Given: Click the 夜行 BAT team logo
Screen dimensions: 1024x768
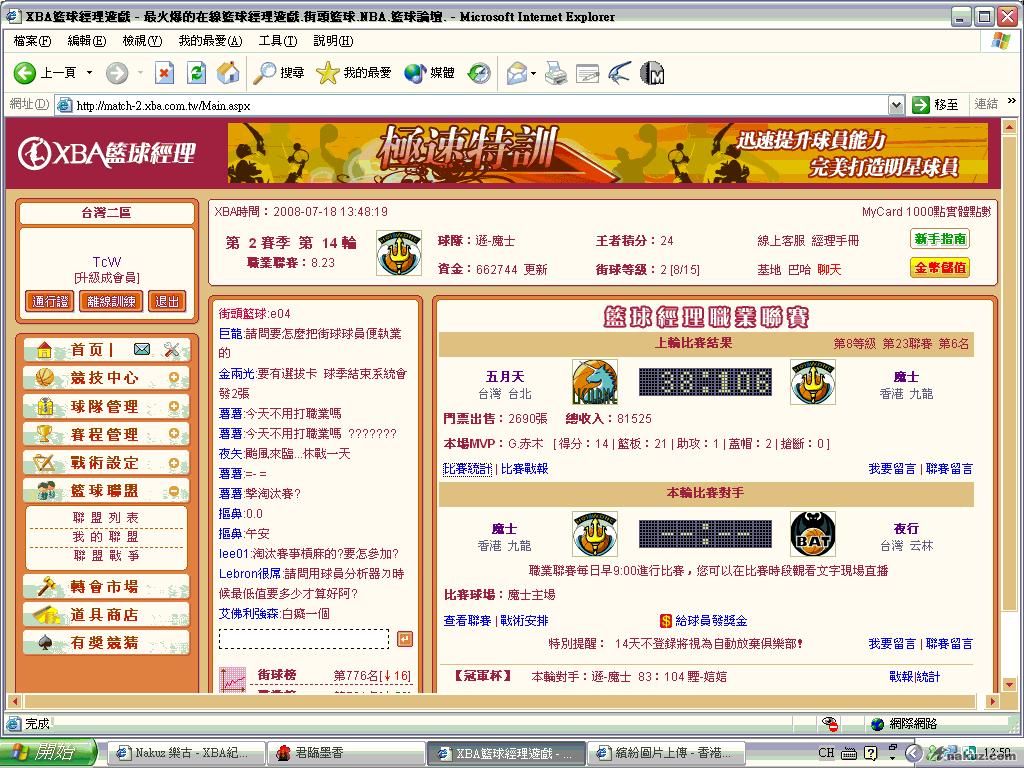Looking at the screenshot, I should click(812, 534).
